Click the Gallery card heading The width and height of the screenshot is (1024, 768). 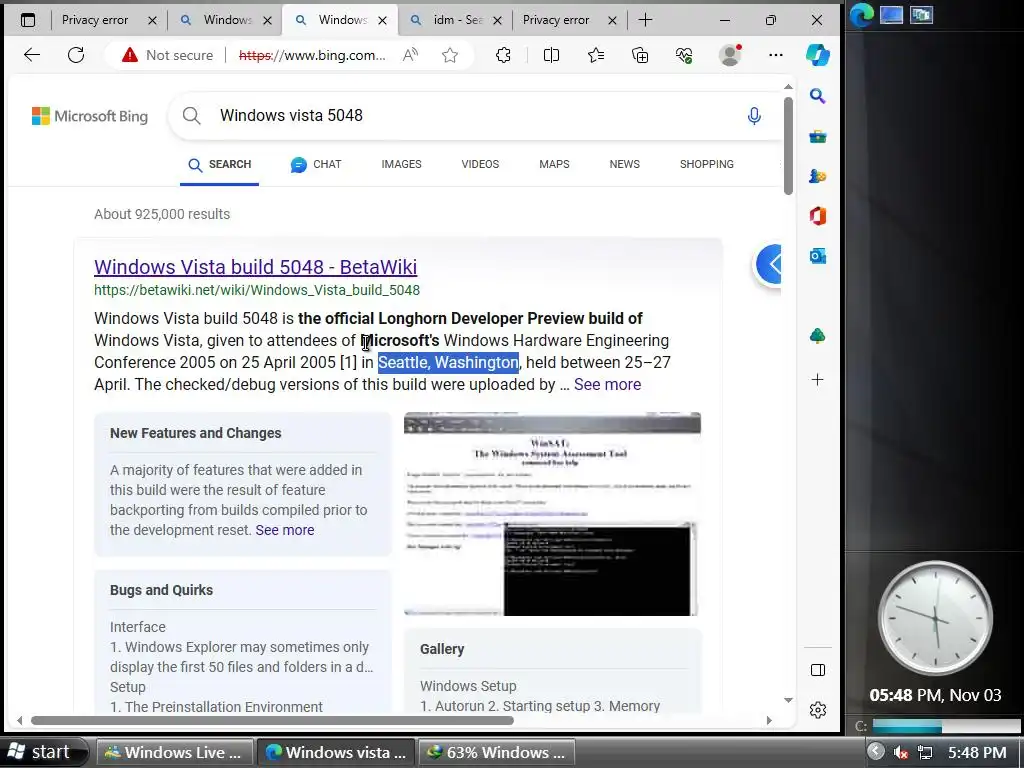[442, 649]
